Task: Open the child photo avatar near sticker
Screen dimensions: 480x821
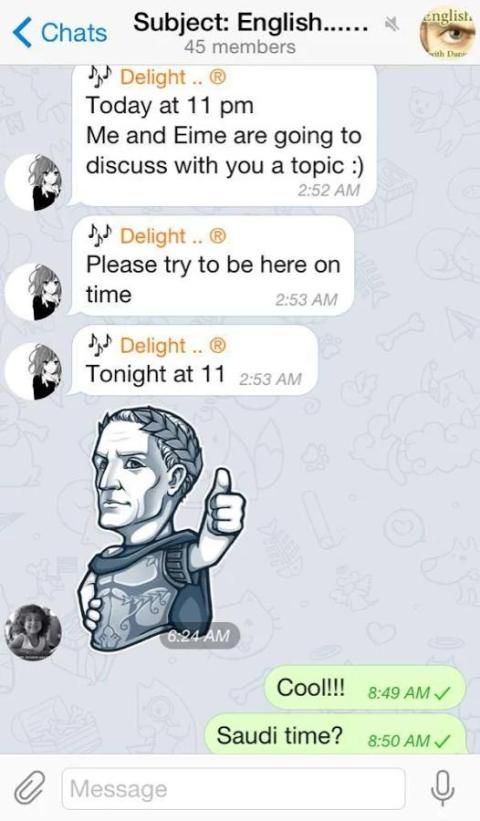Action: (x=33, y=632)
